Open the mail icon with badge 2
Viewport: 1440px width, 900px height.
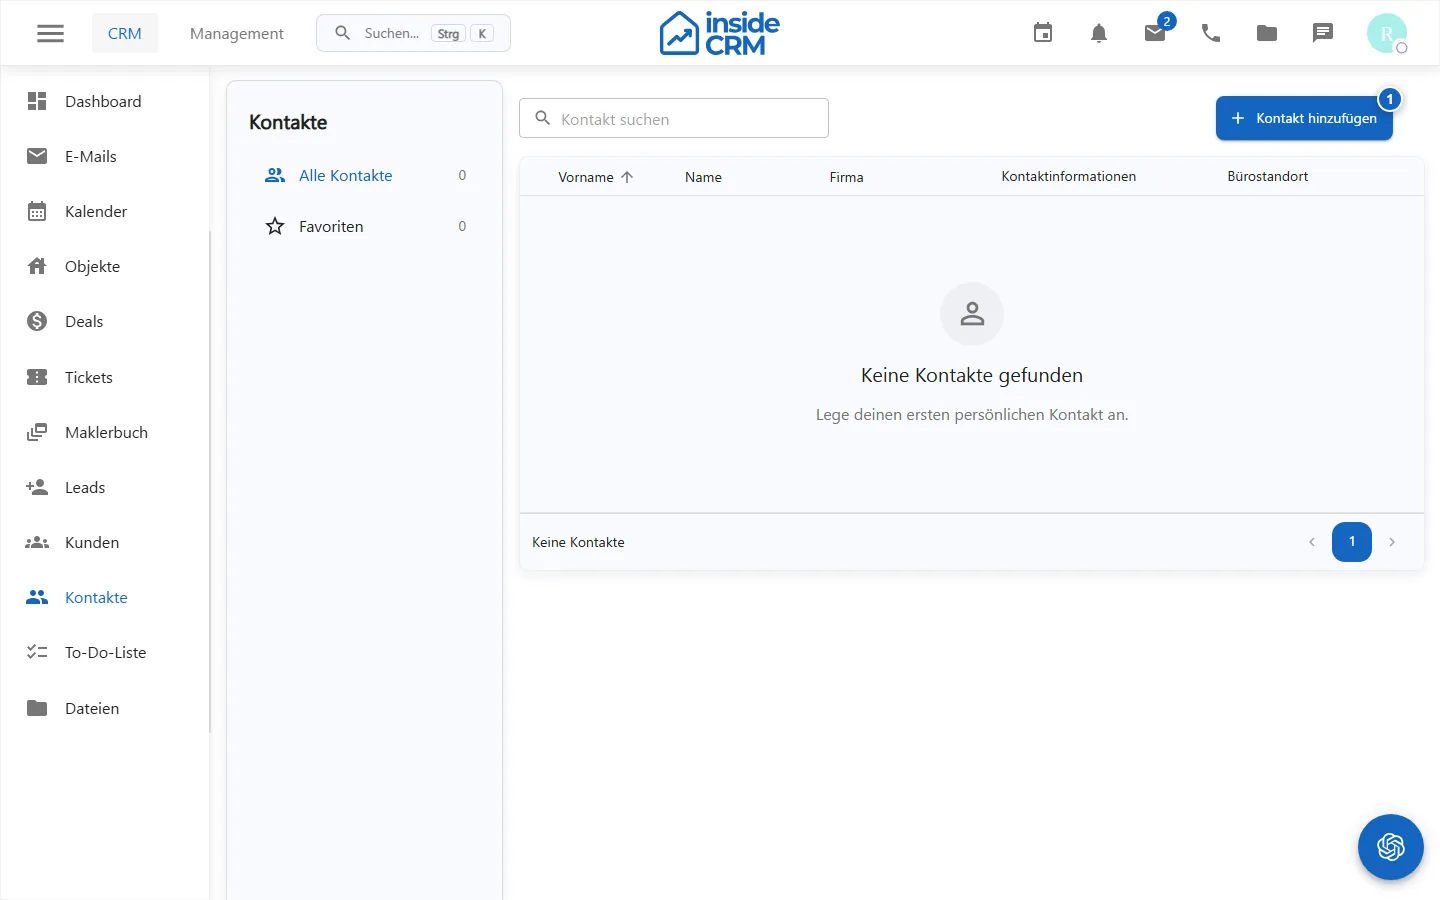pyautogui.click(x=1155, y=33)
